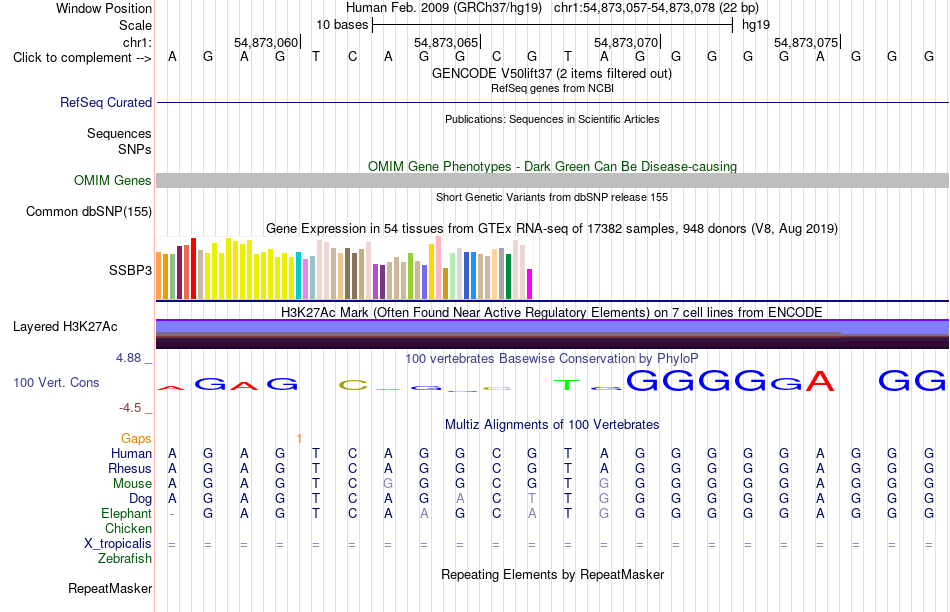Click the dash in Elephant row
Image resolution: width=950 pixels, height=612 pixels.
tap(172, 514)
